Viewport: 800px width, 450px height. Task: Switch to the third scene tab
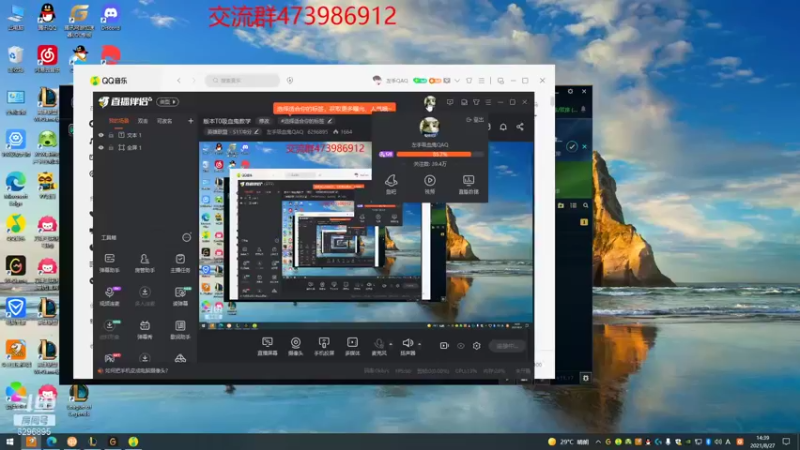tap(164, 121)
